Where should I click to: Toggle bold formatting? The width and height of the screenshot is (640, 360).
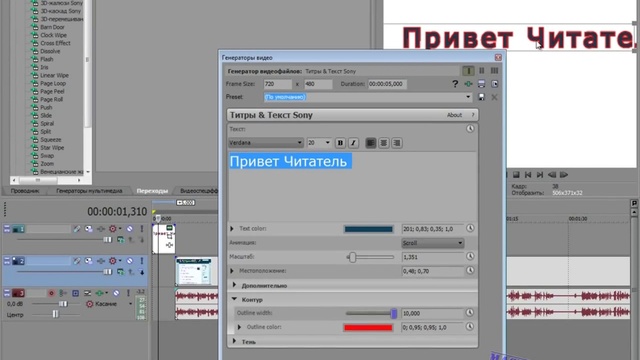[340, 143]
